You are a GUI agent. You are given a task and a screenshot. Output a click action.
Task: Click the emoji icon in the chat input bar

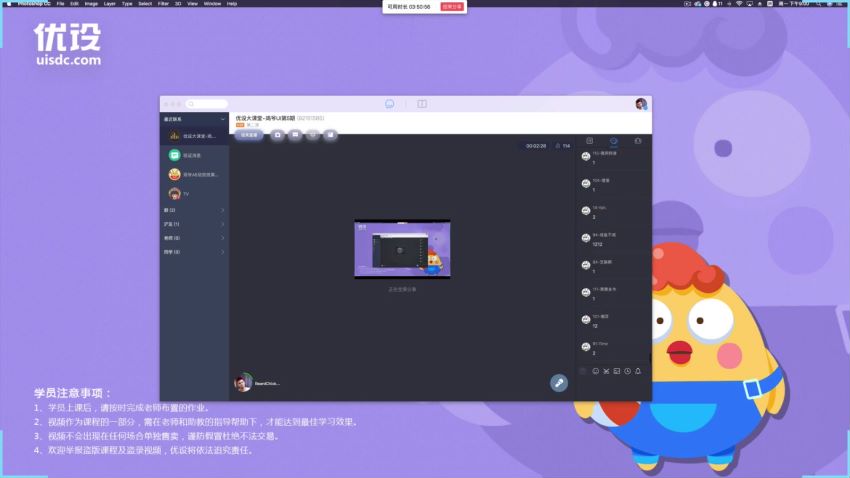tap(596, 371)
